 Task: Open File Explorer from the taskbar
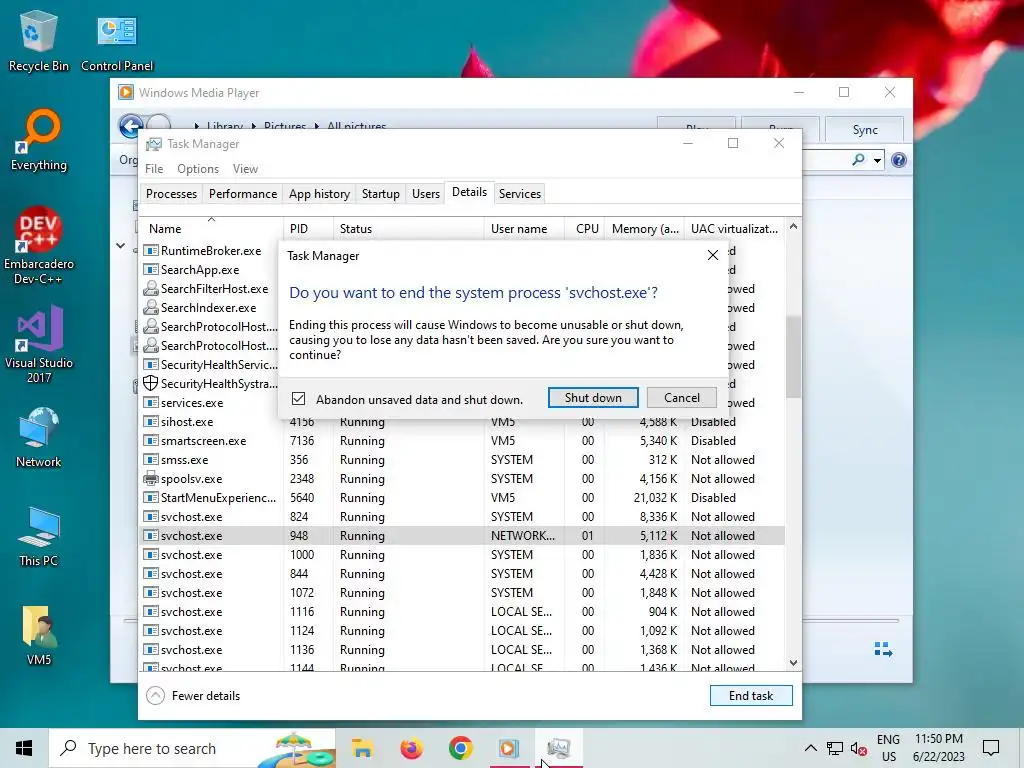click(362, 748)
